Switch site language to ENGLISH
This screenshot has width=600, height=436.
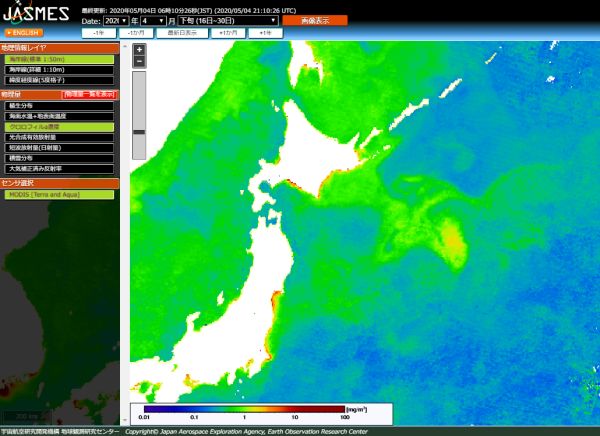coord(23,33)
